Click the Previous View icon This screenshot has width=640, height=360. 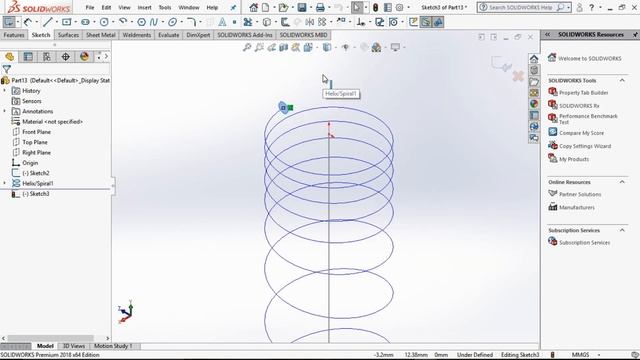271,47
